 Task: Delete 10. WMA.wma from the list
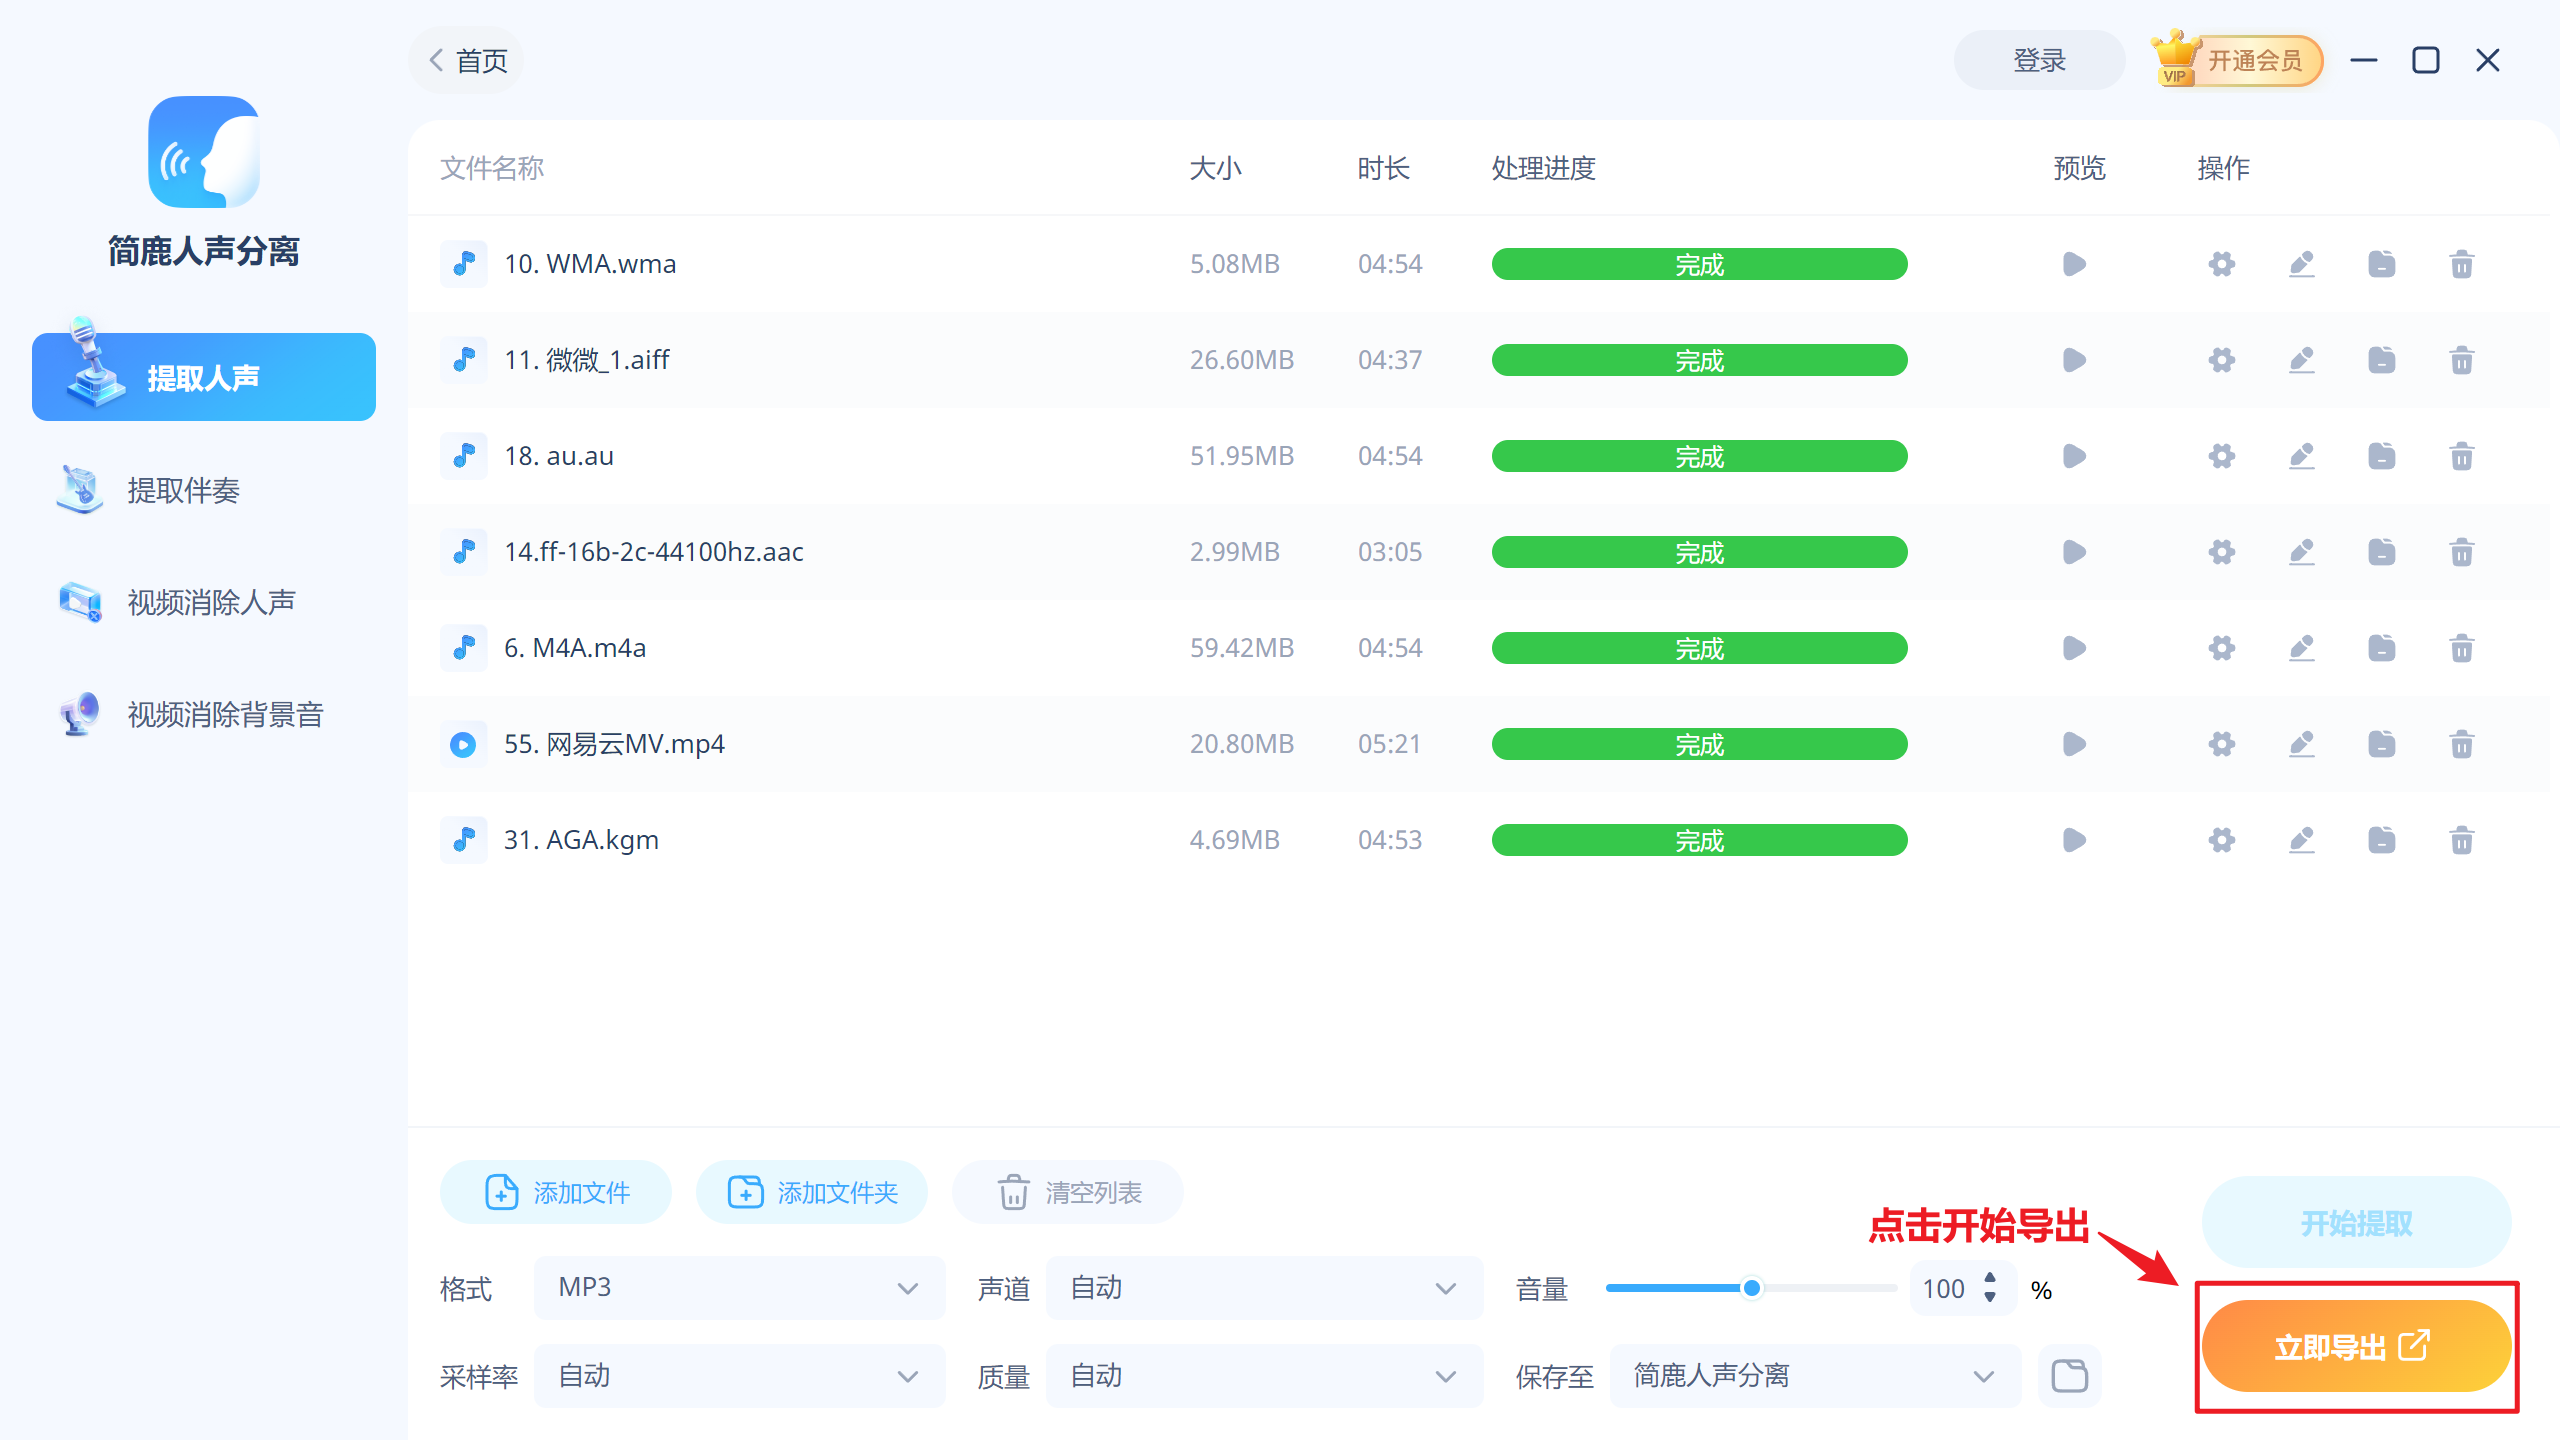click(x=2461, y=265)
